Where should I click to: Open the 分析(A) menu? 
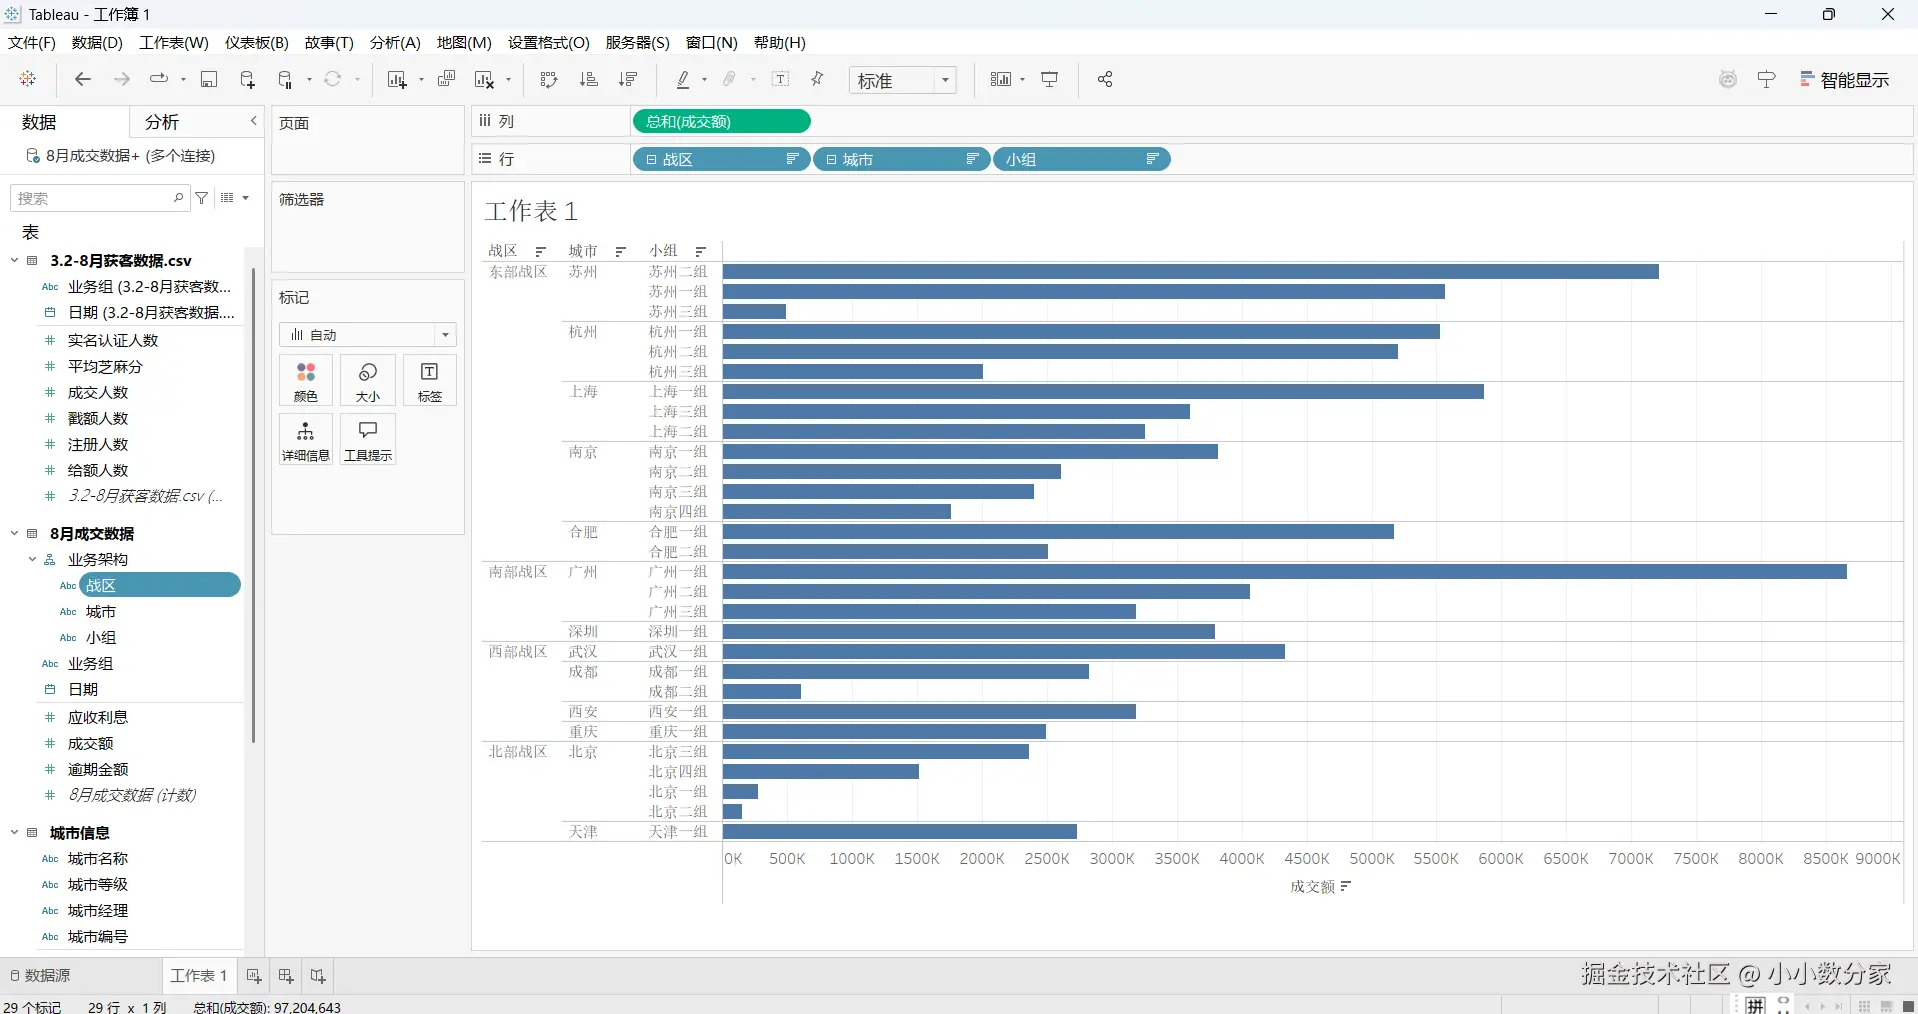[395, 43]
